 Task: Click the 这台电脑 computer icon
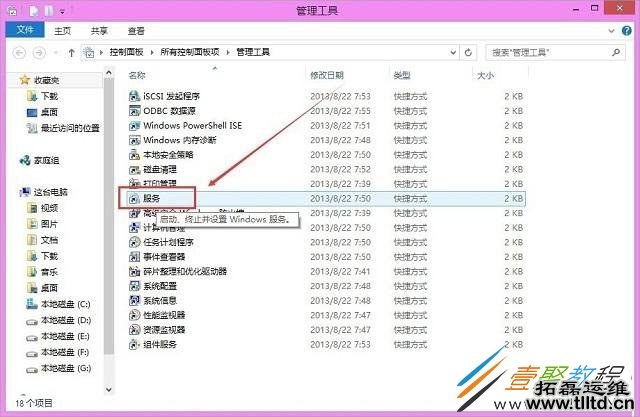coord(25,192)
